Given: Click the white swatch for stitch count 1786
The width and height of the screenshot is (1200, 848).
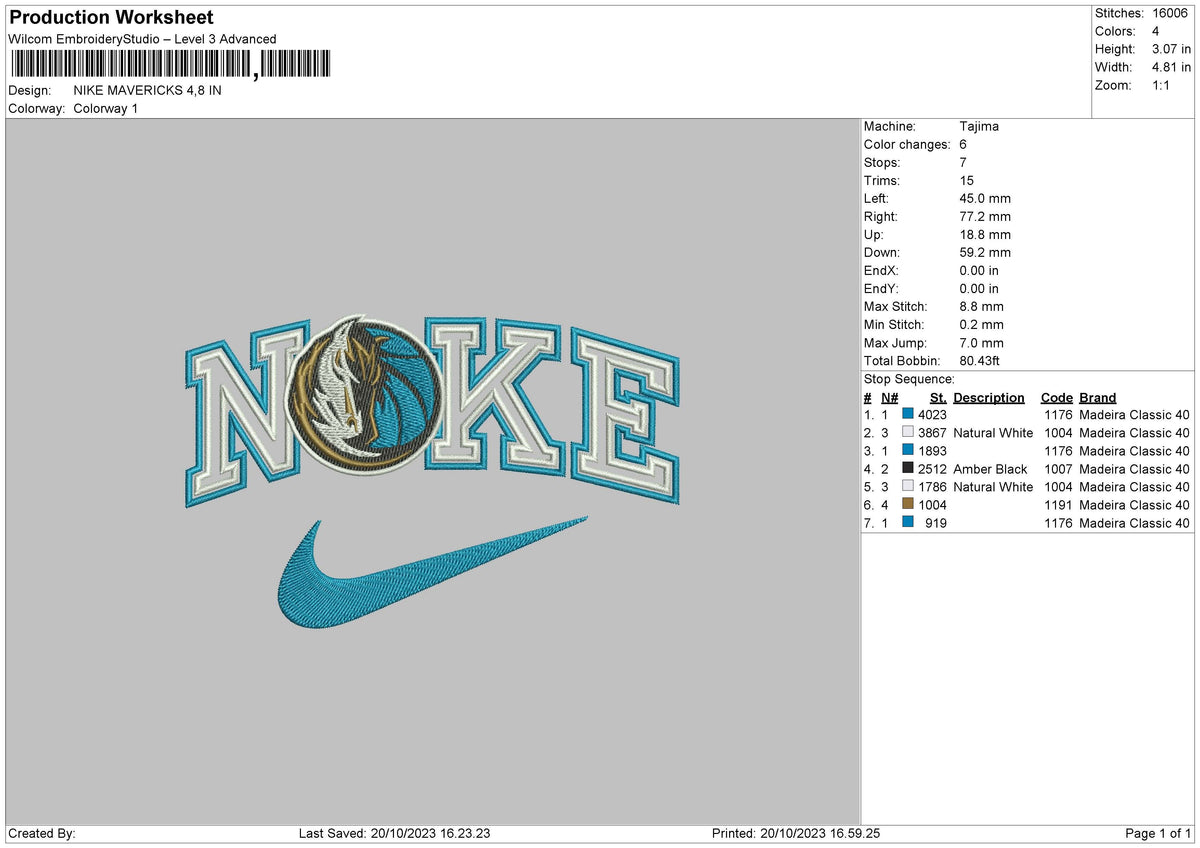Looking at the screenshot, I should [x=908, y=486].
